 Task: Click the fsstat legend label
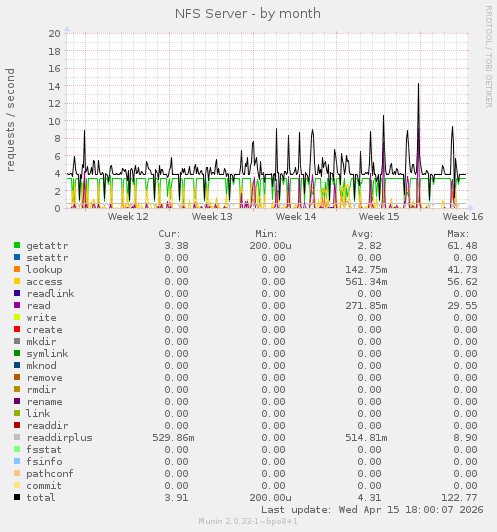pos(44,450)
